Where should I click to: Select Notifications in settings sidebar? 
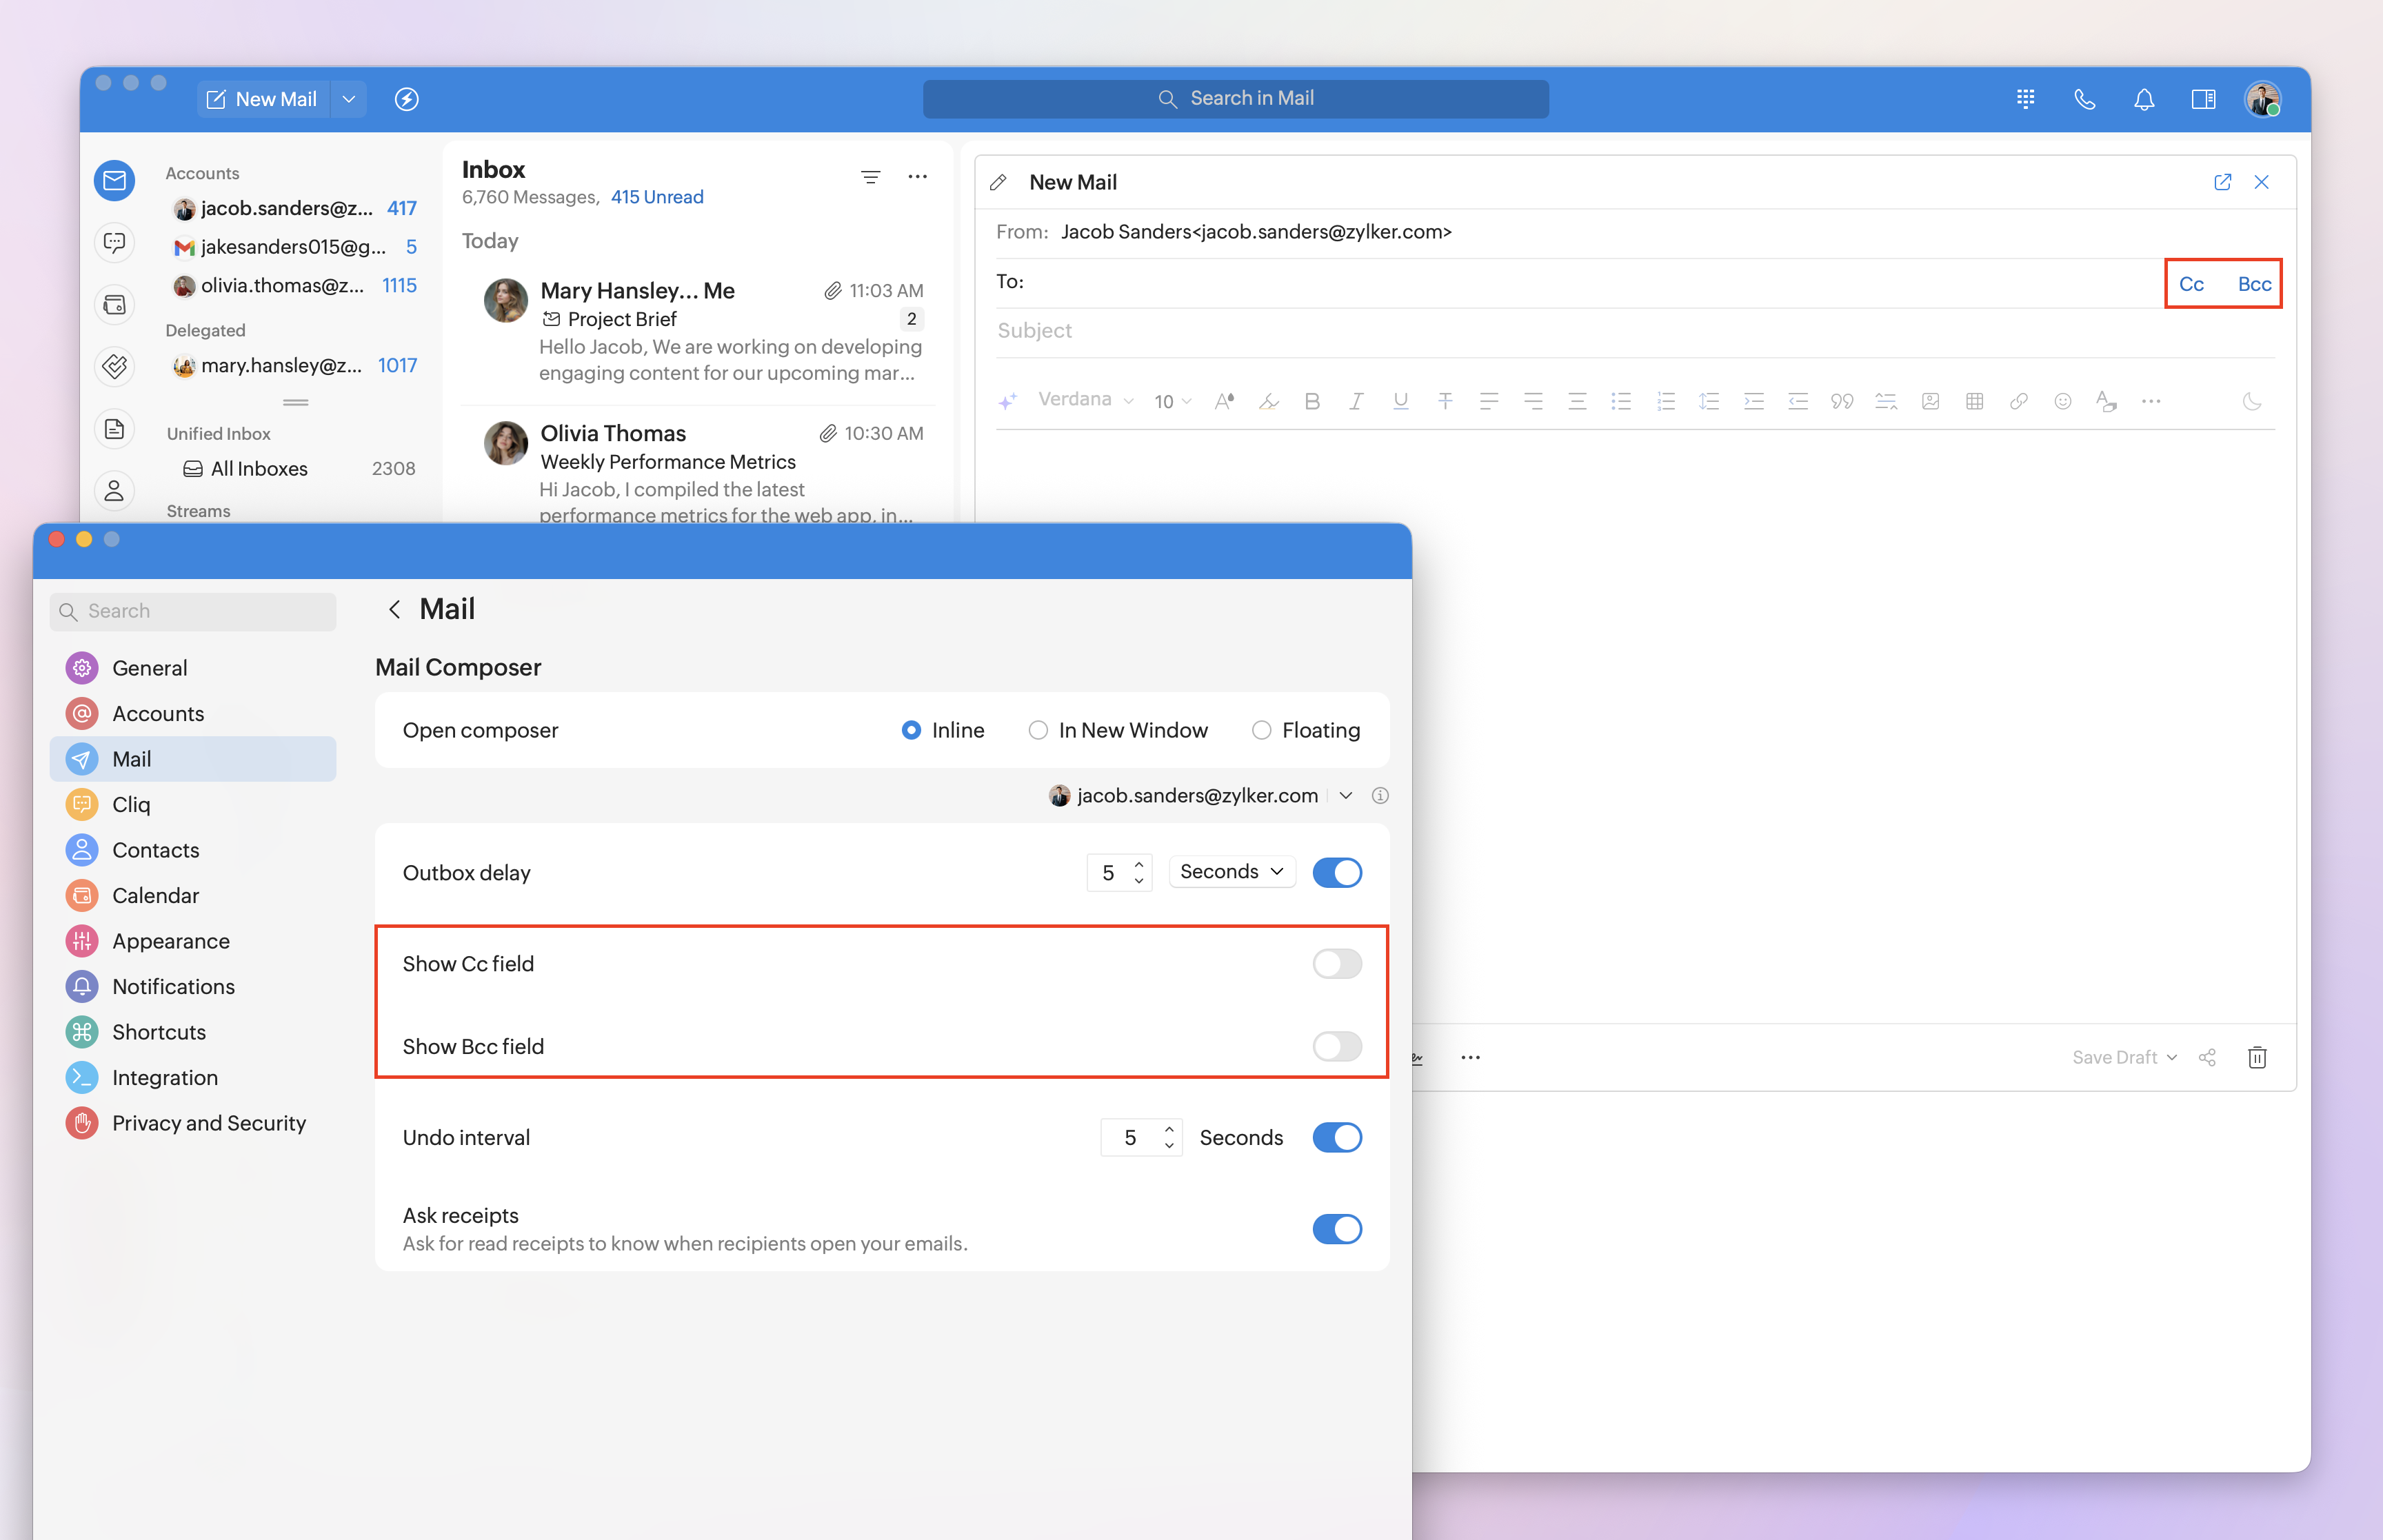point(173,986)
